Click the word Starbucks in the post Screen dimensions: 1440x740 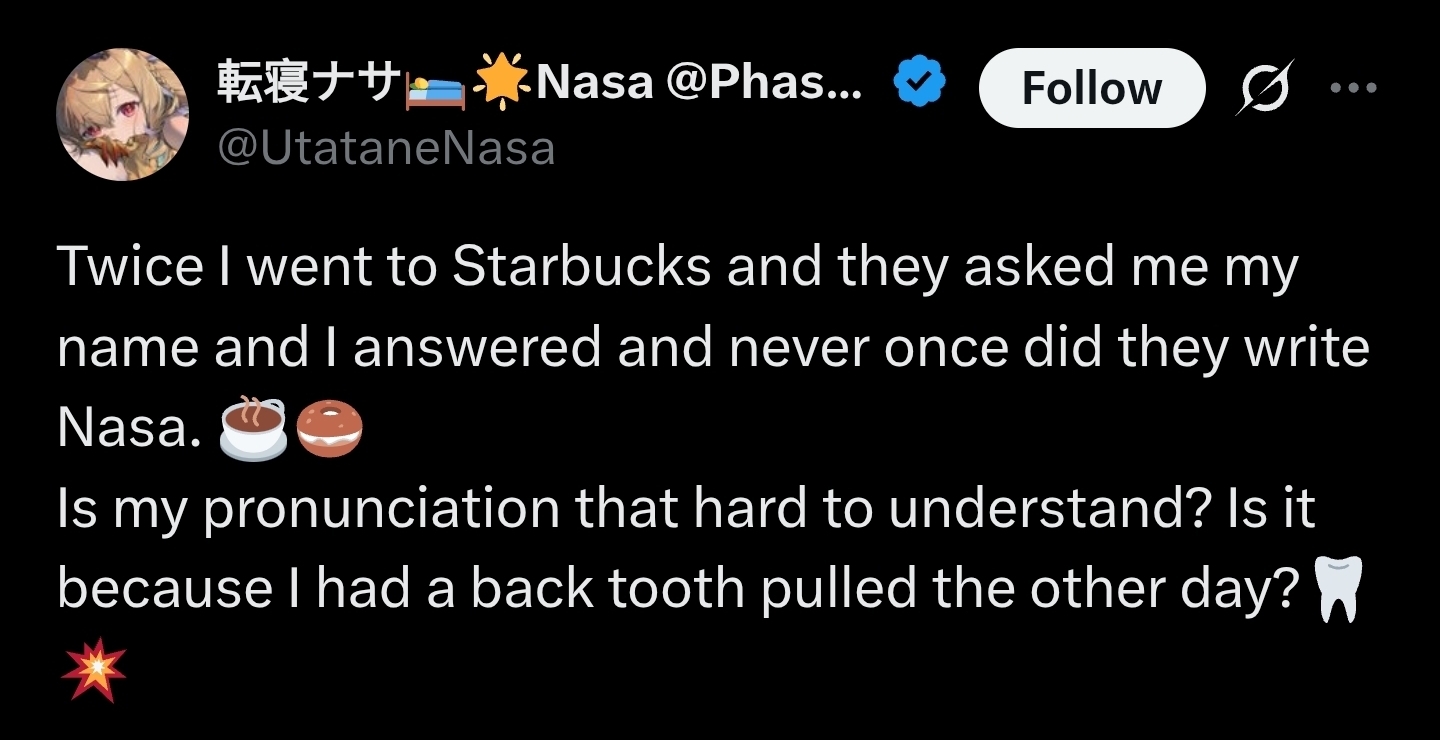(x=581, y=268)
